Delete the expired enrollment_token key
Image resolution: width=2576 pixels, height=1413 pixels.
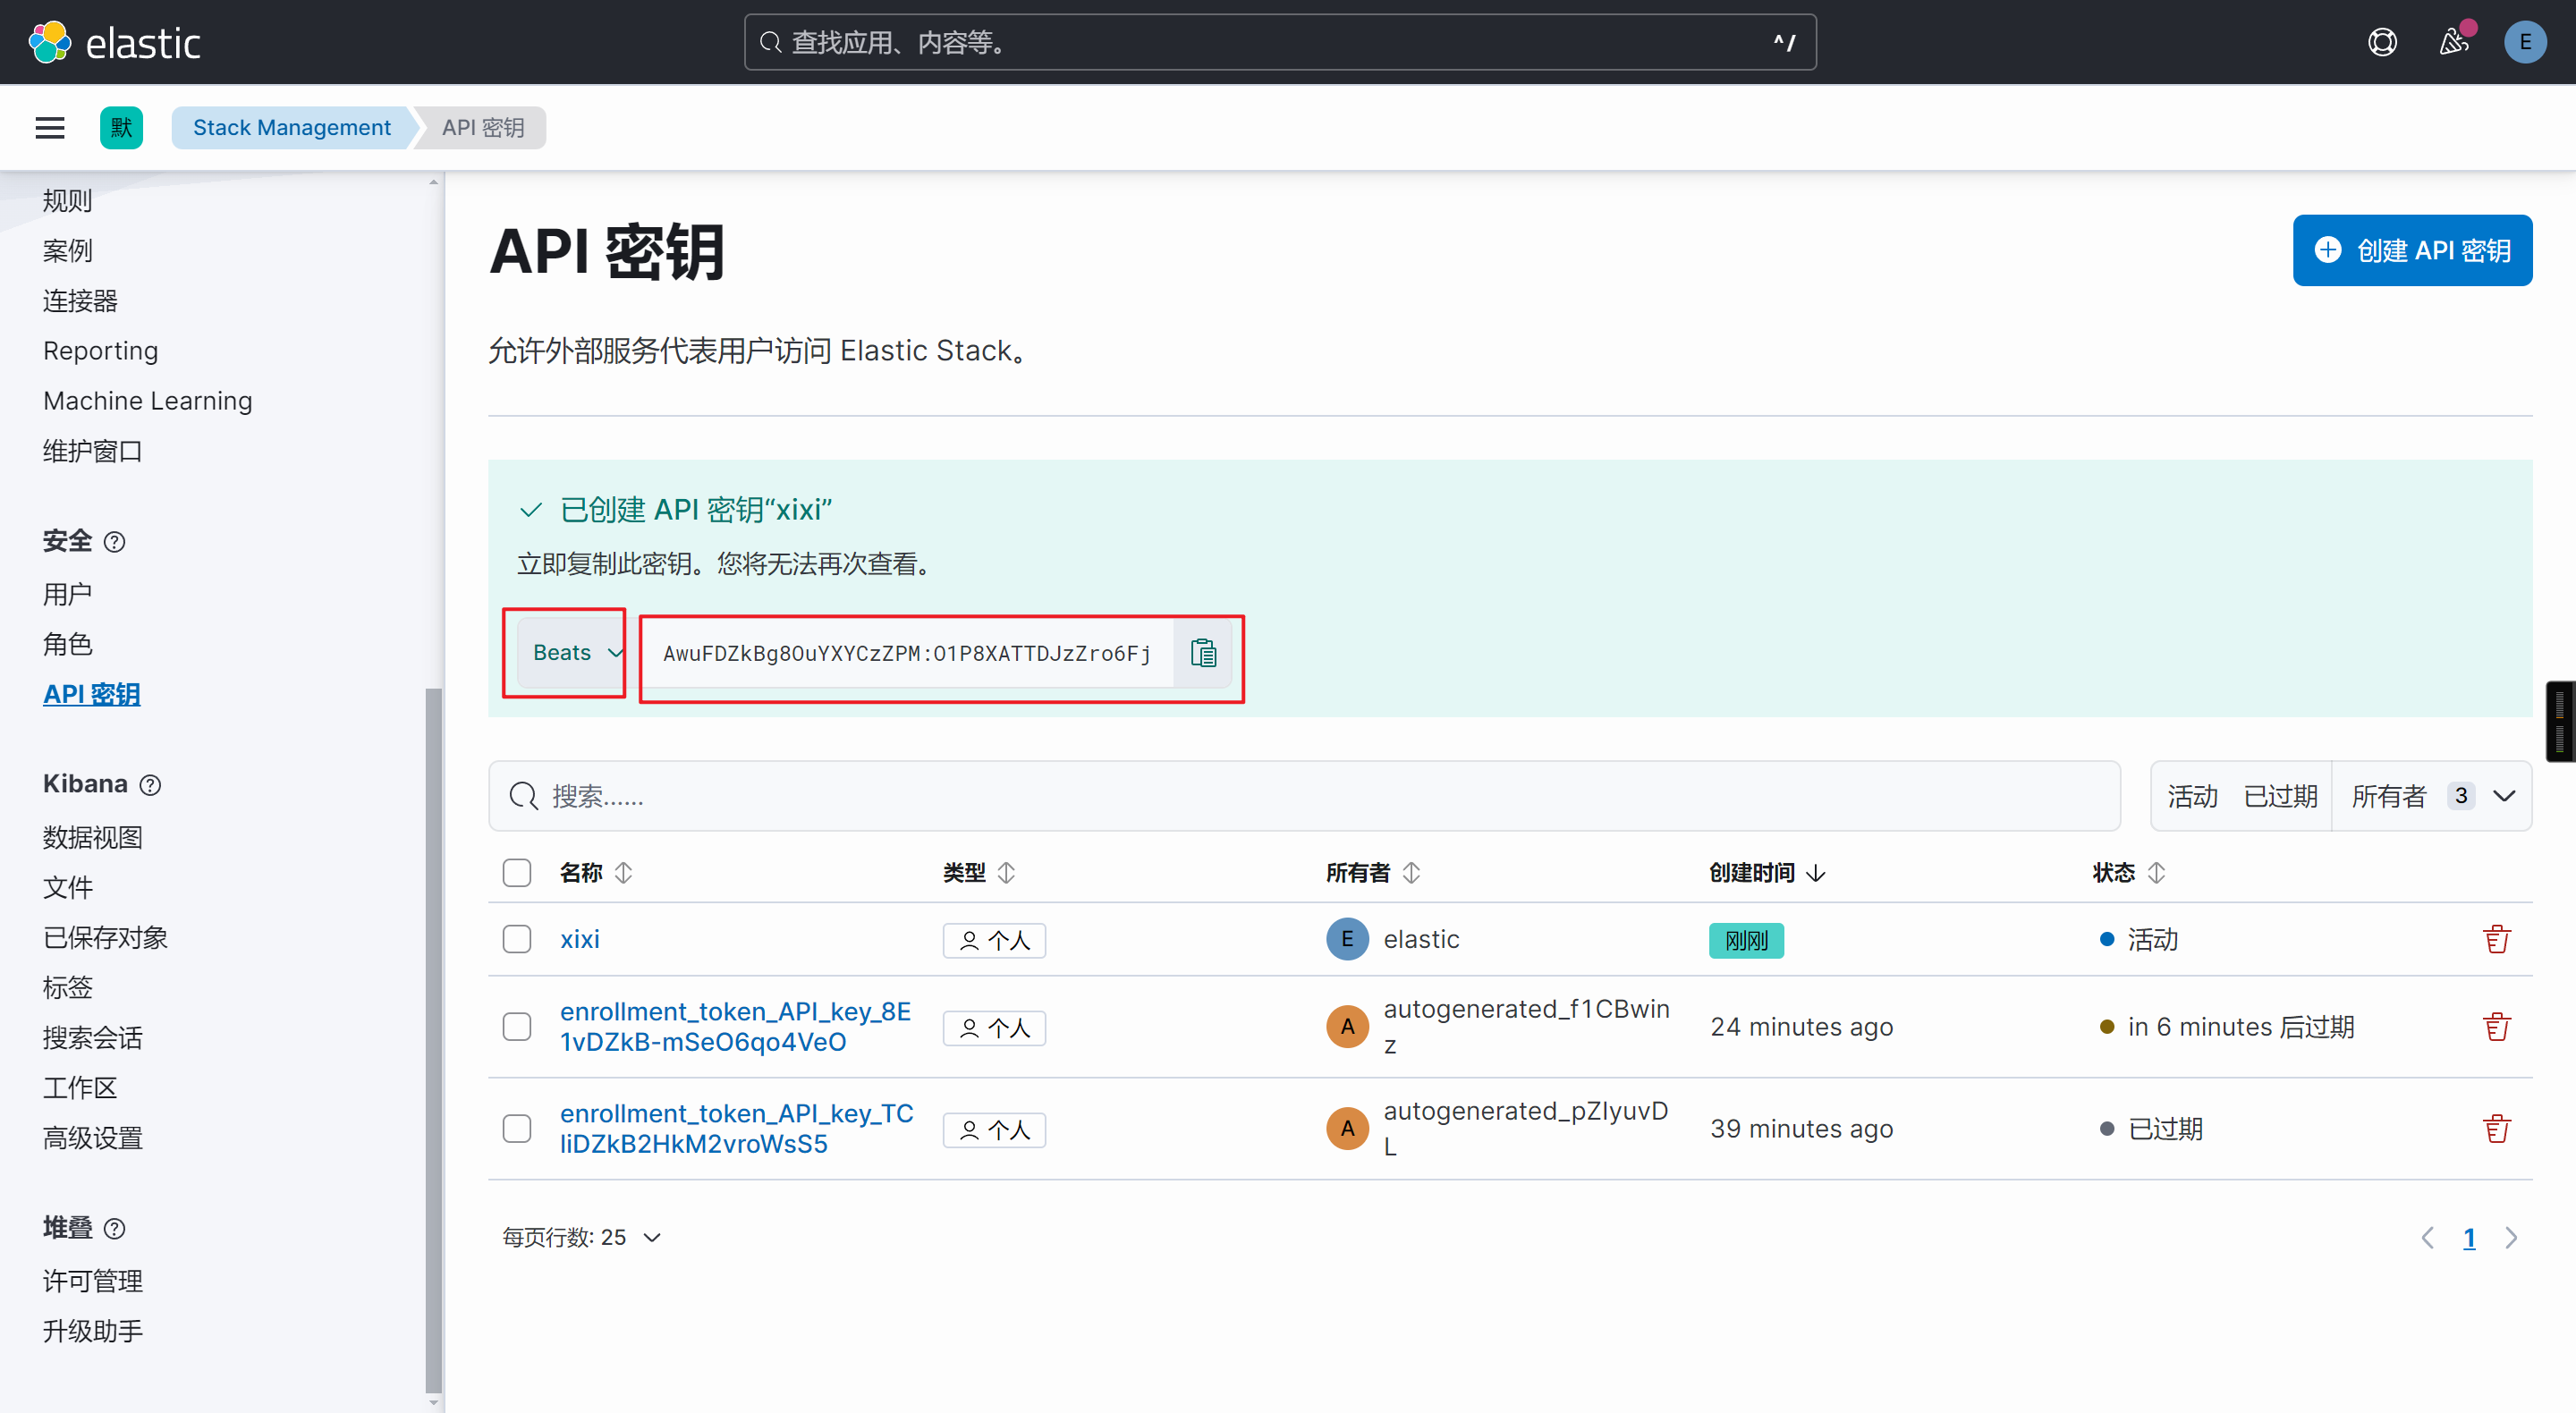pos(2496,1129)
